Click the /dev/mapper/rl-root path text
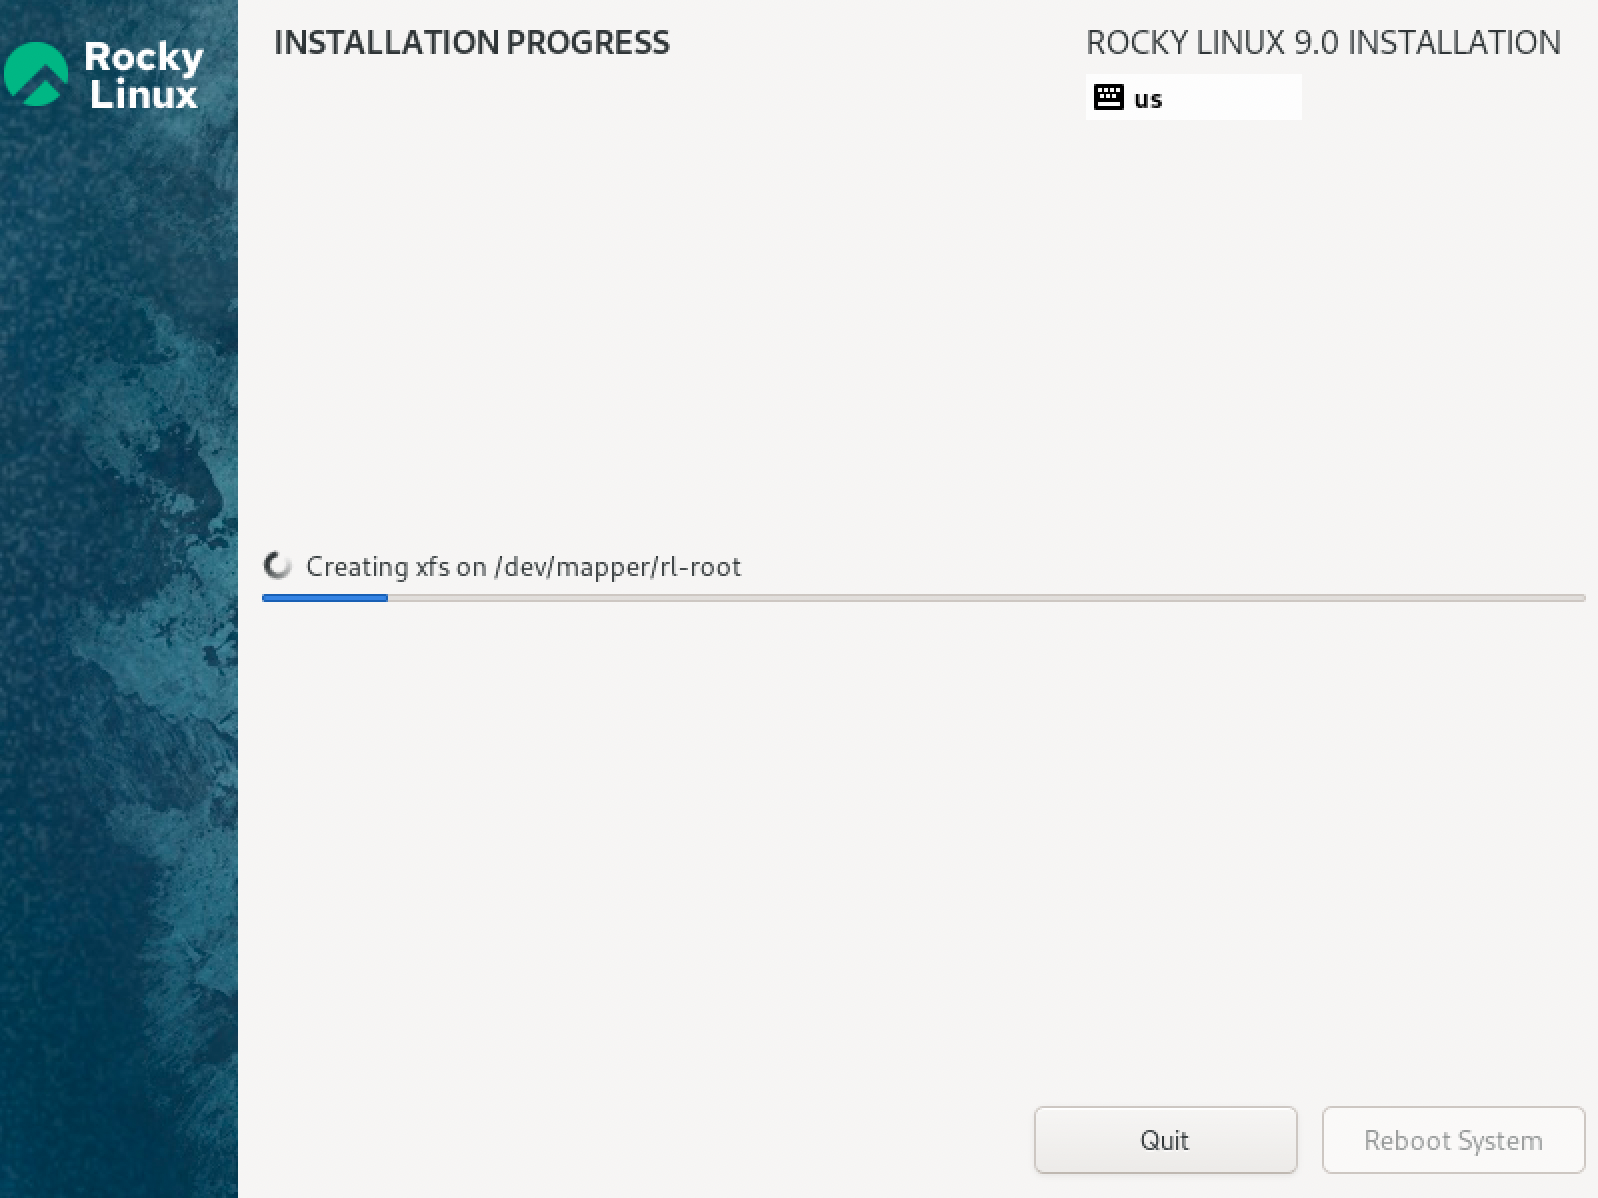1598x1198 pixels. (618, 567)
